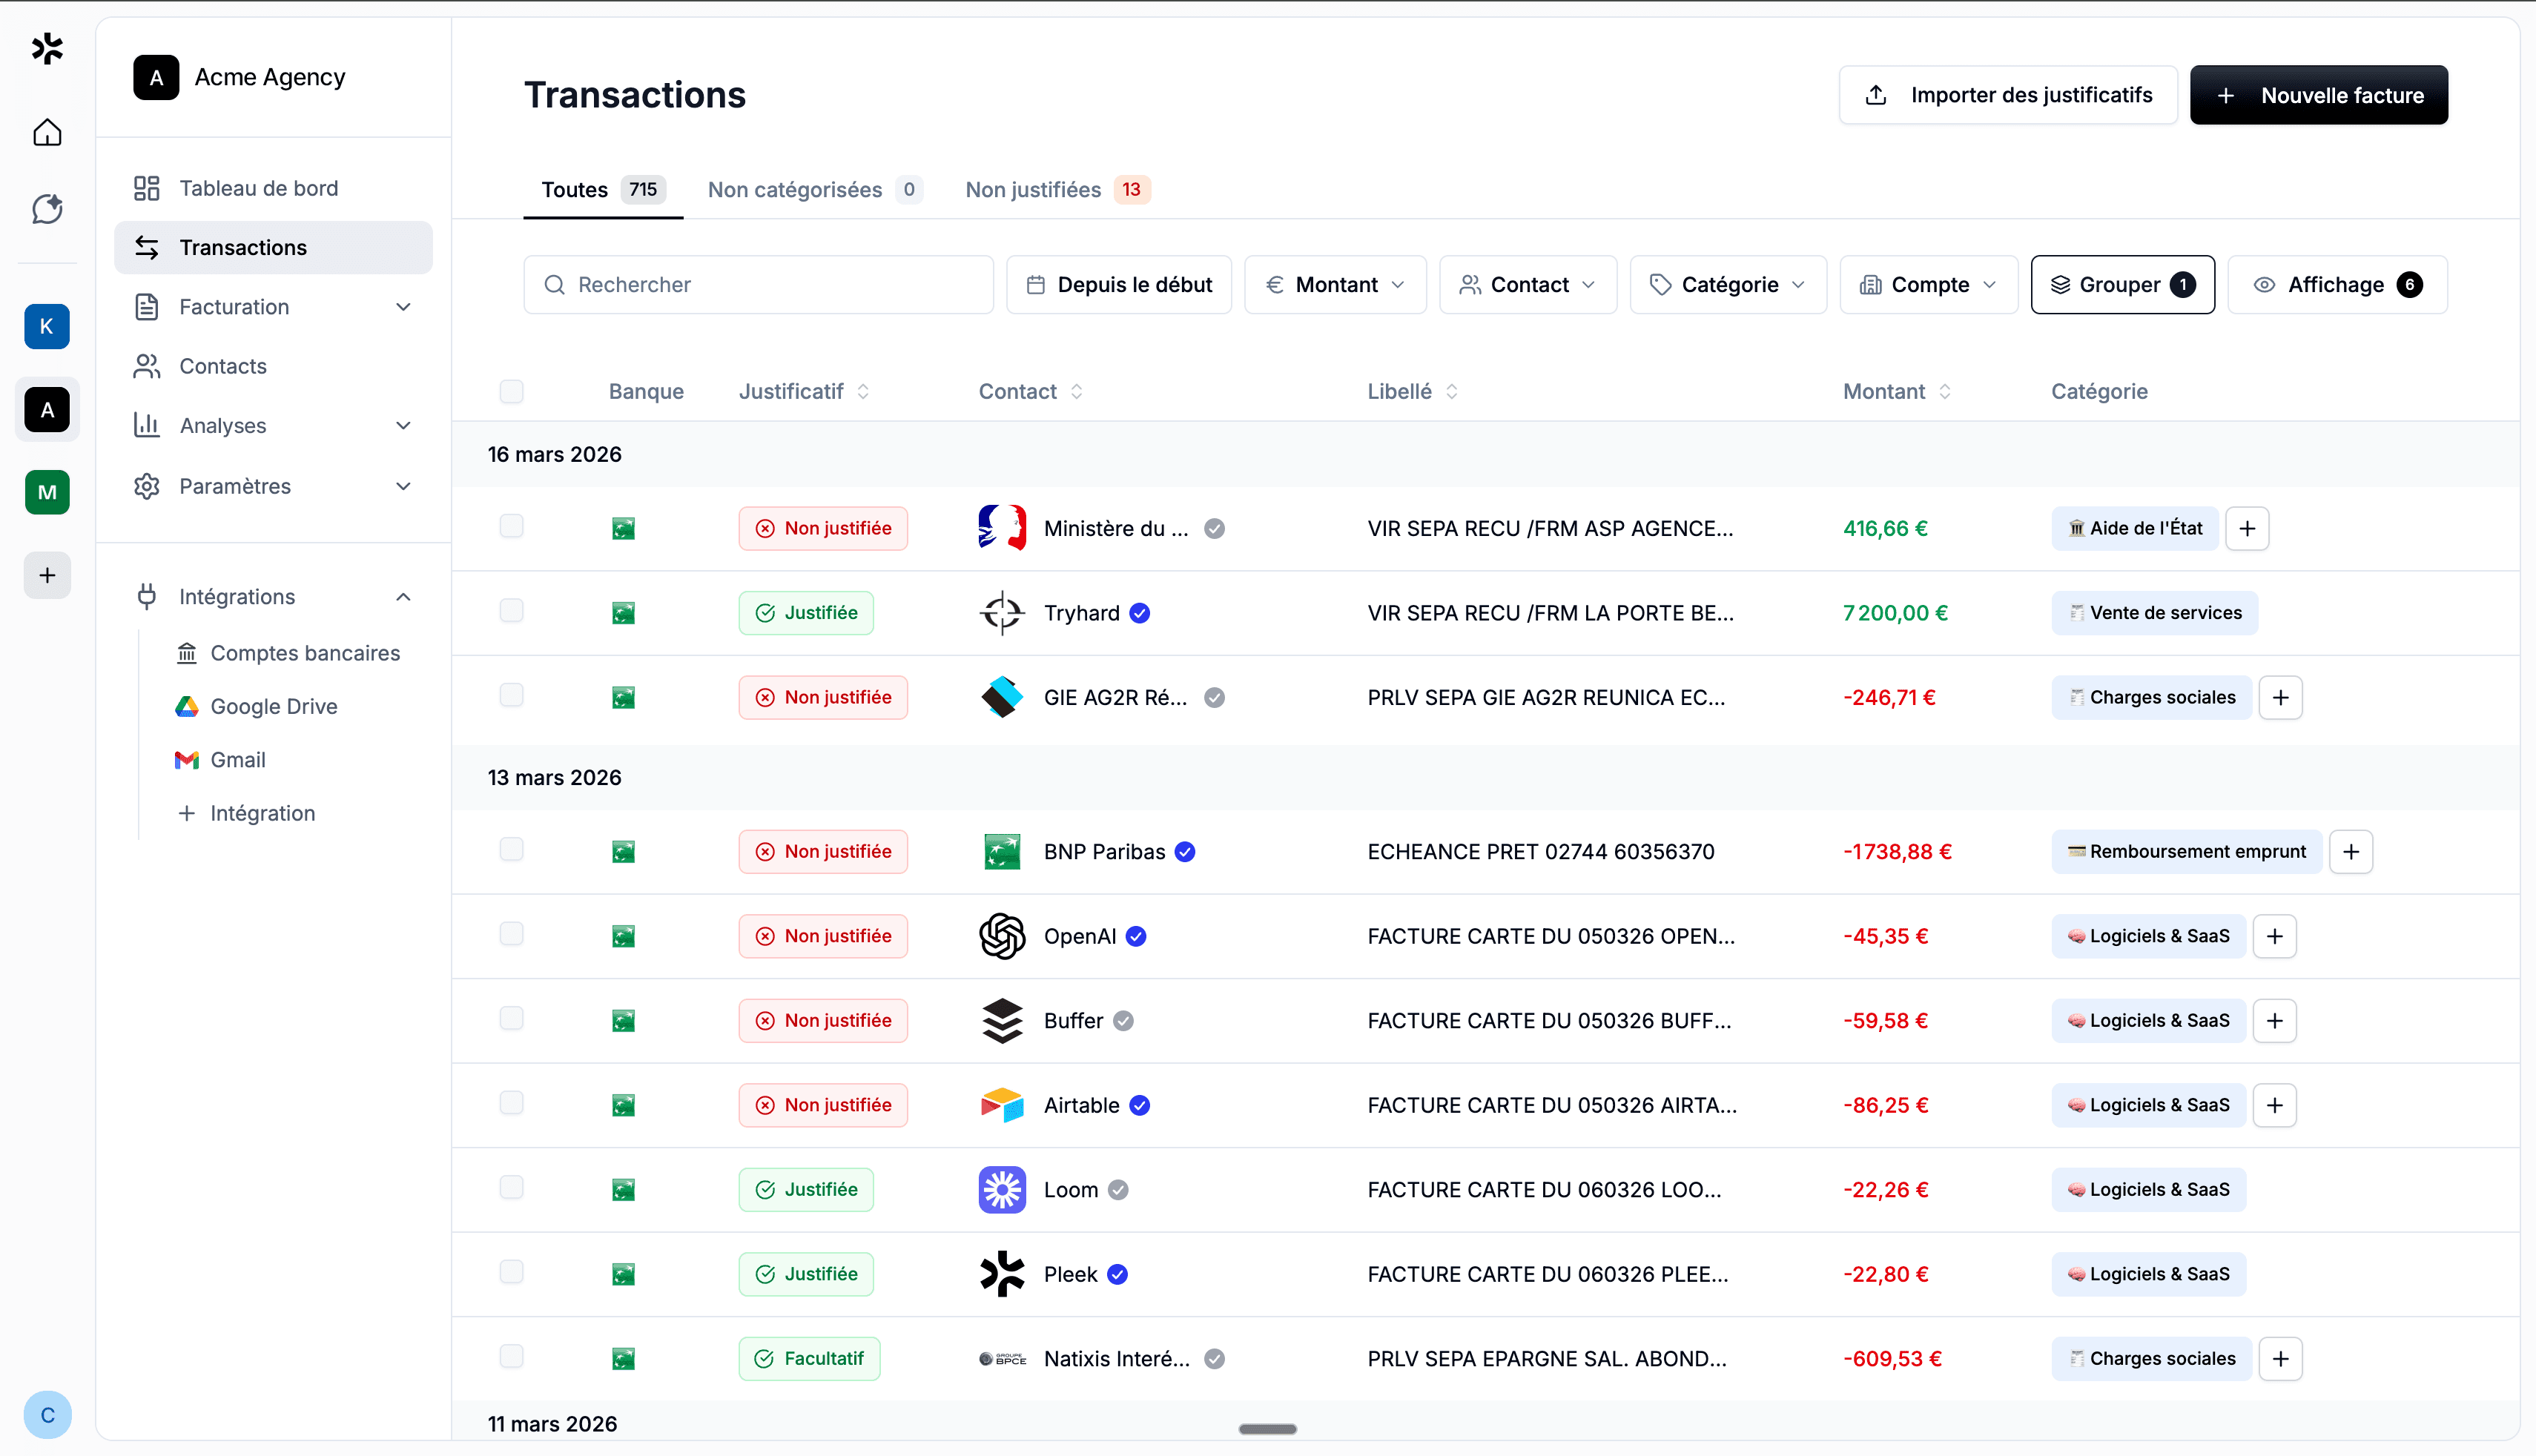Select all transactions with the header checkbox

click(511, 391)
